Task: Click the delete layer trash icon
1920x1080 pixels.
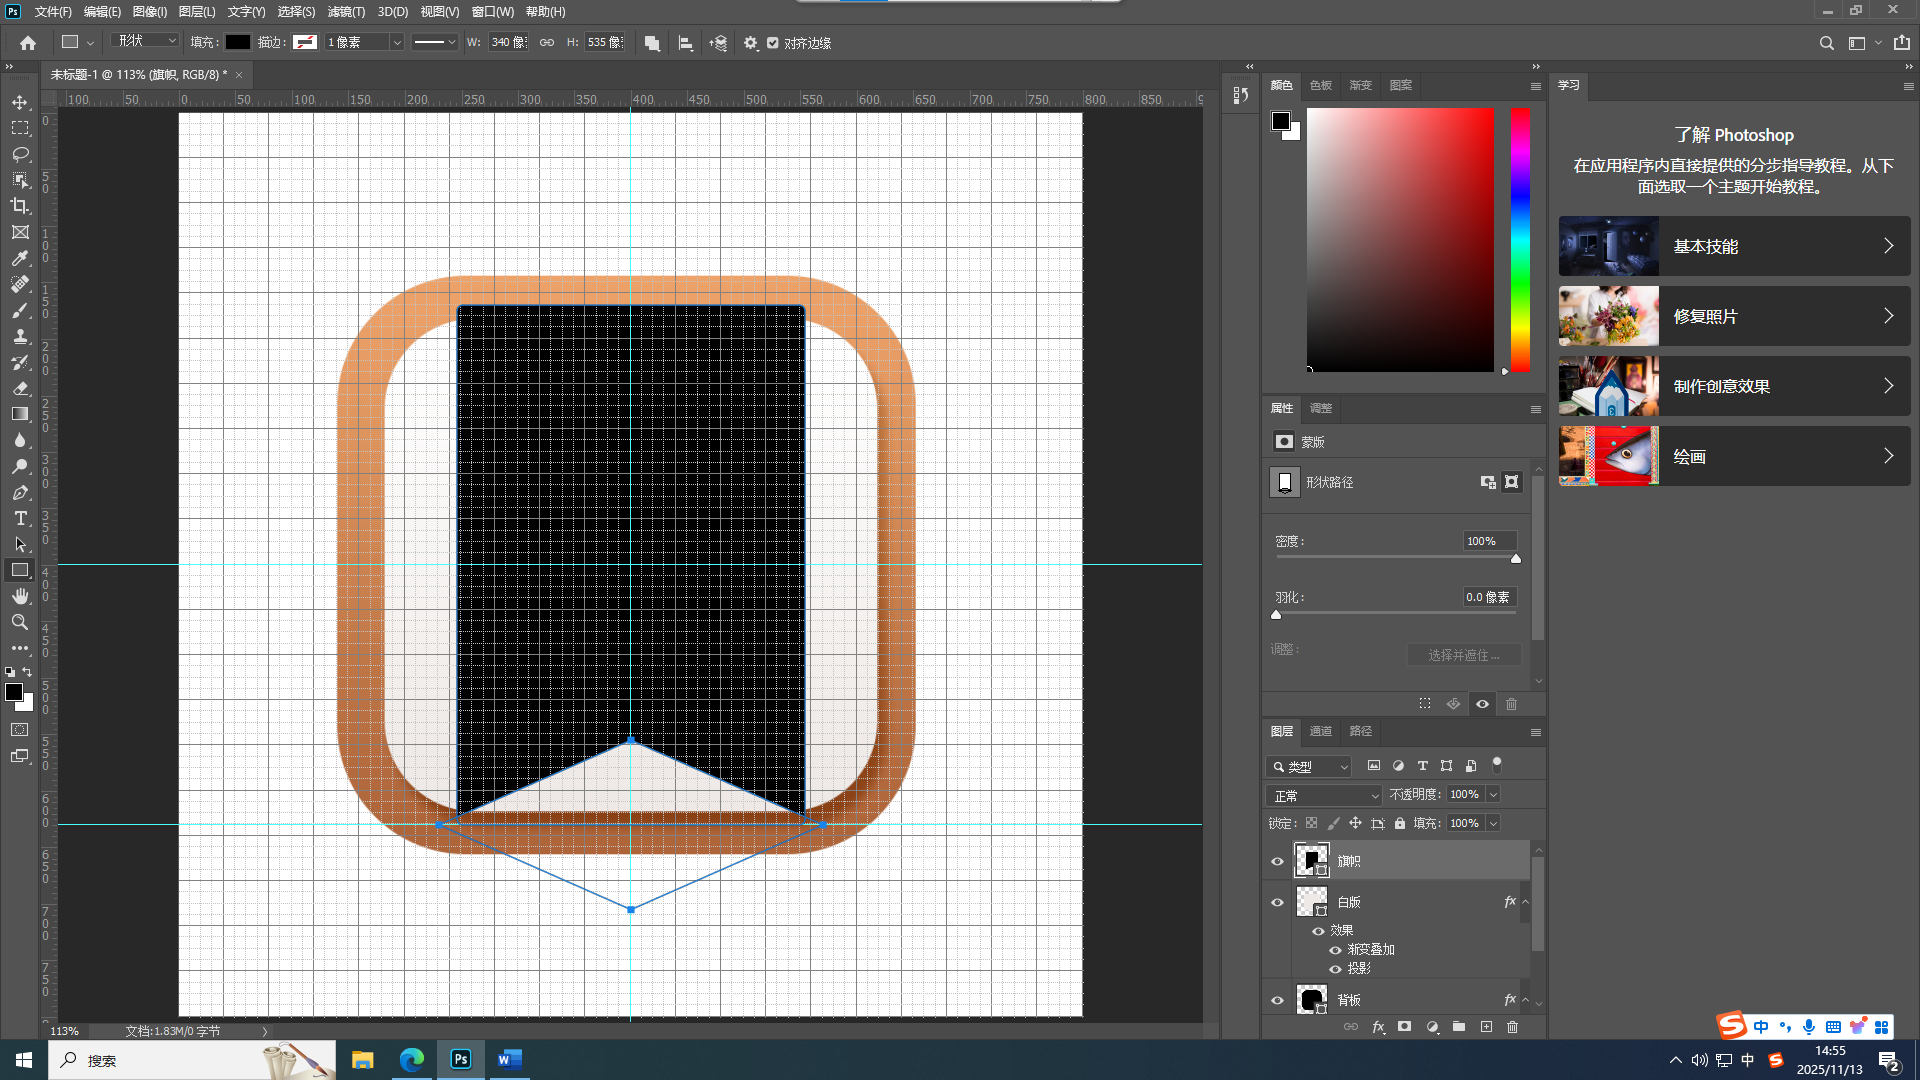Action: click(1512, 1027)
